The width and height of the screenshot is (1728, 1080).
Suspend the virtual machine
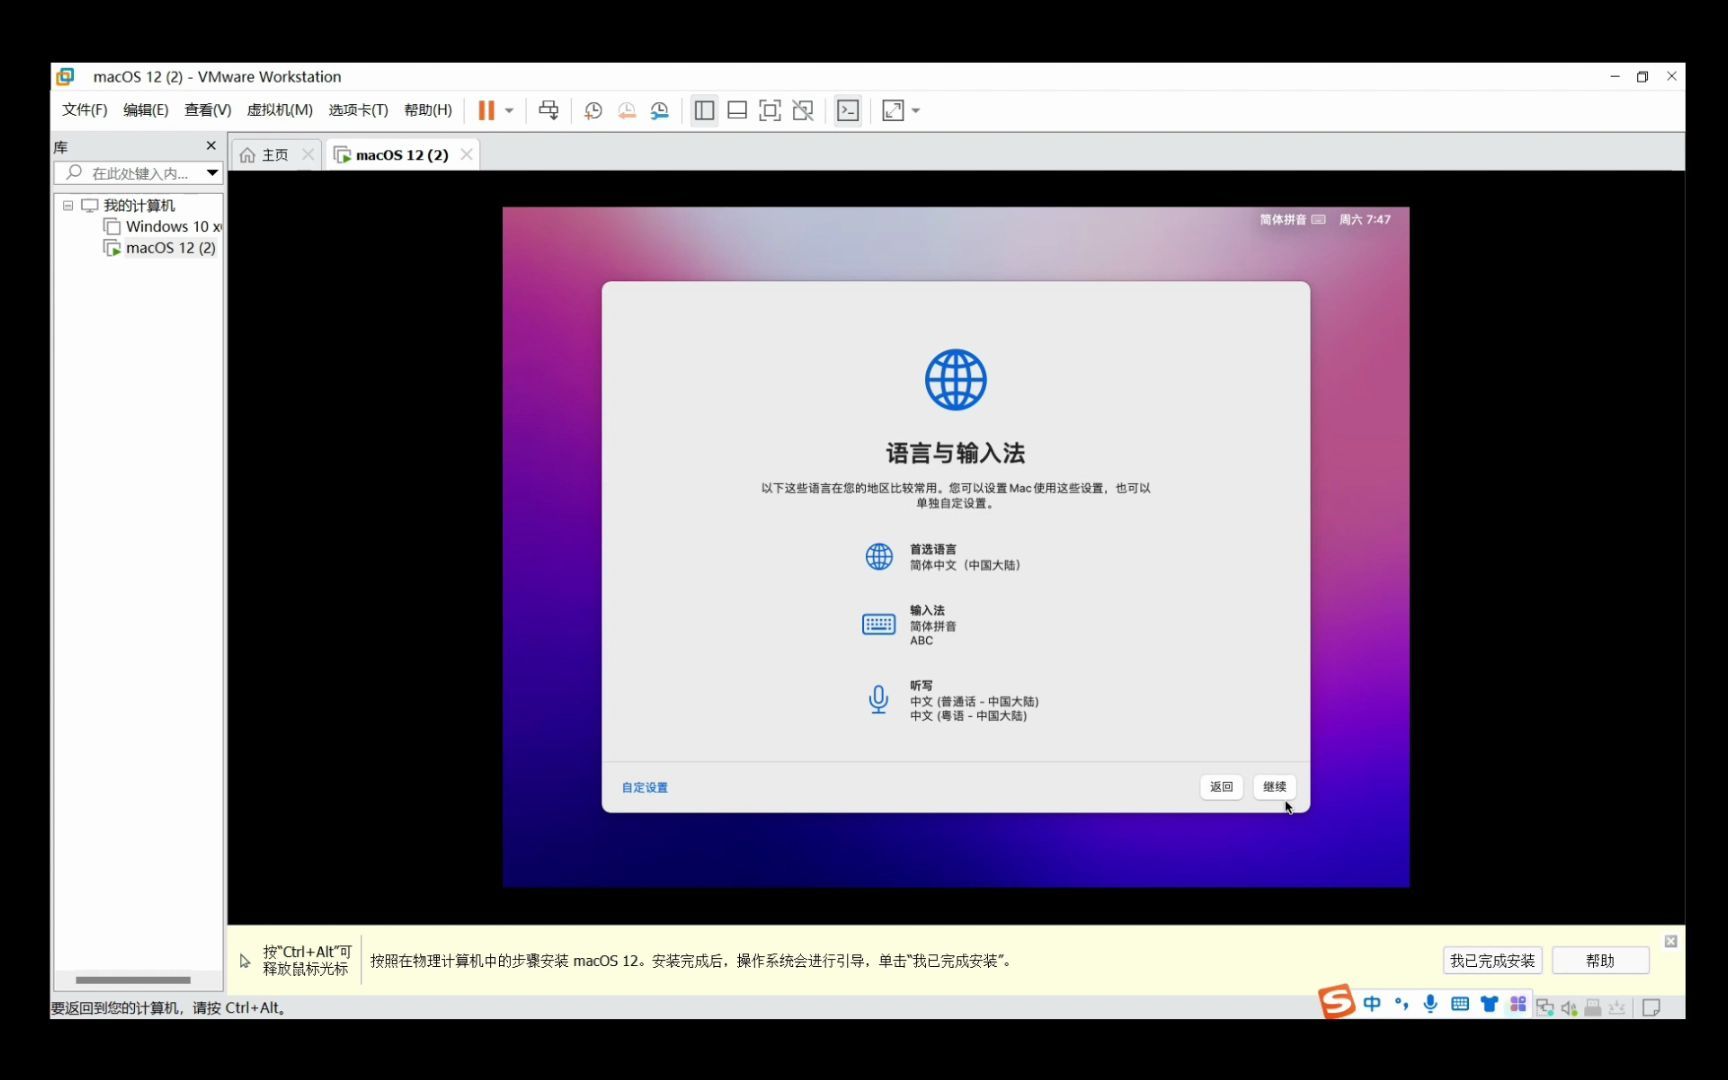click(x=487, y=110)
